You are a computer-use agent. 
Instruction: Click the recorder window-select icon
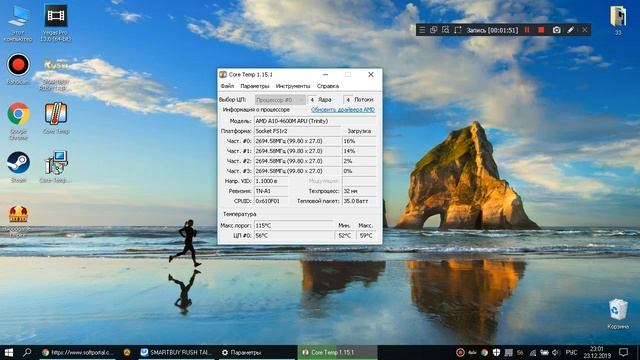click(433, 30)
